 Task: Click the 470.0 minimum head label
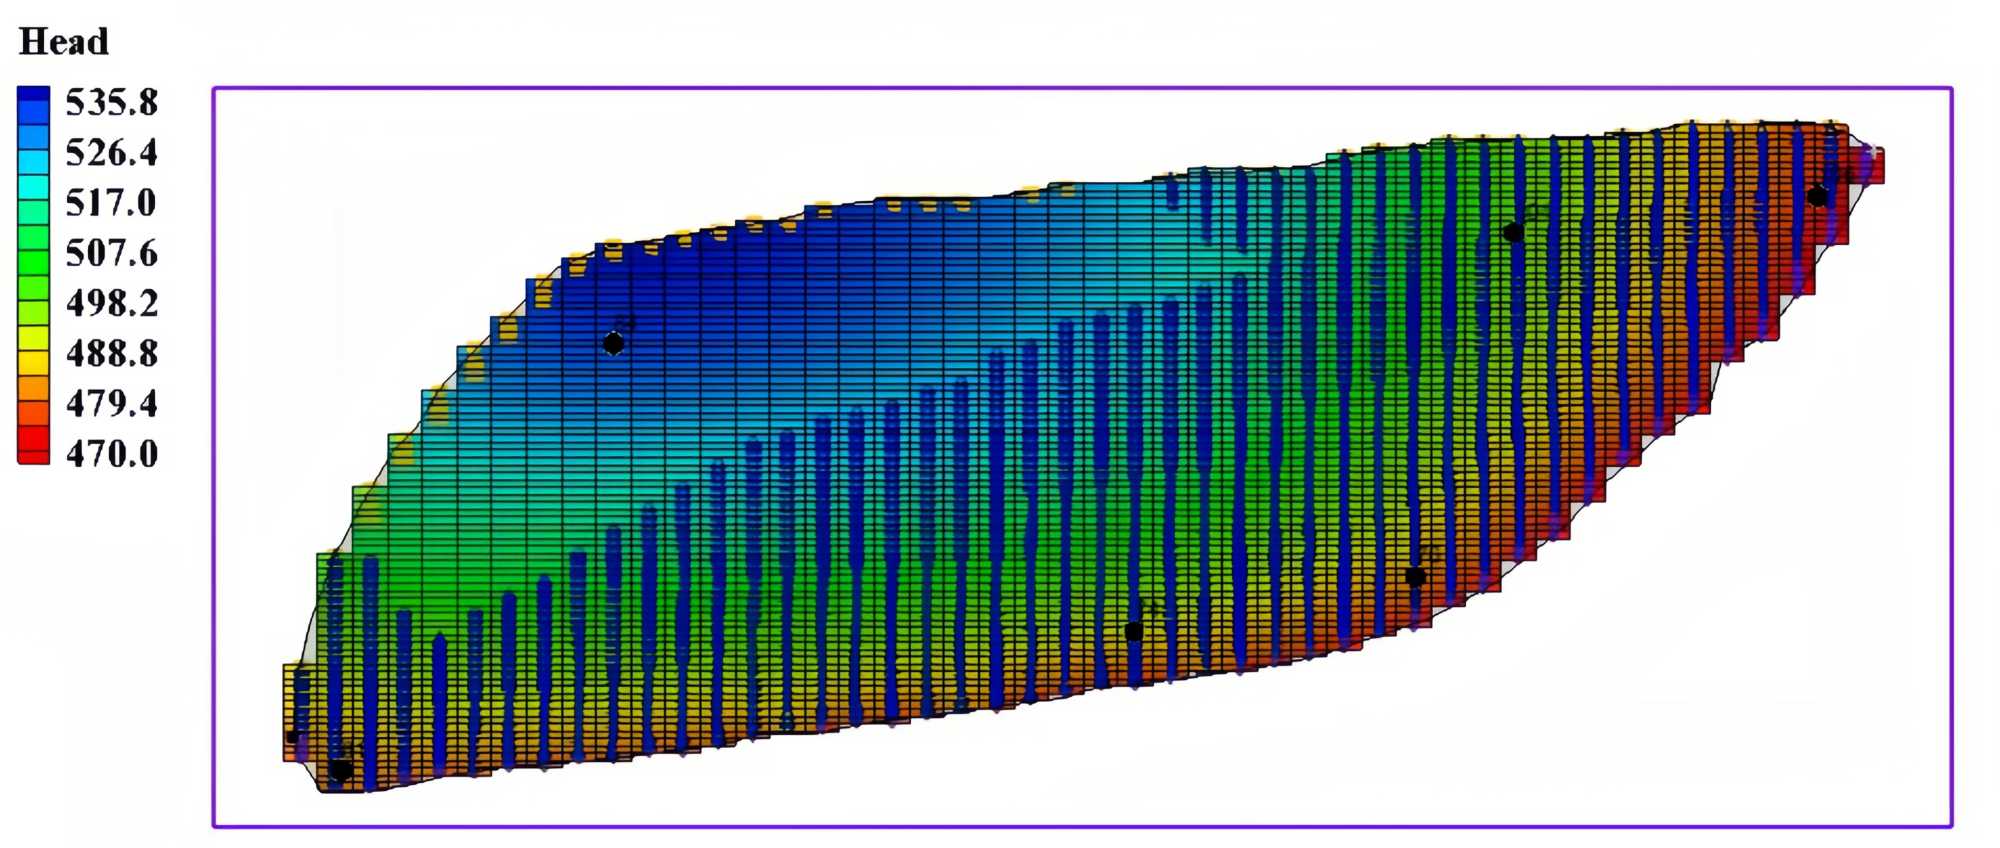(x=111, y=454)
